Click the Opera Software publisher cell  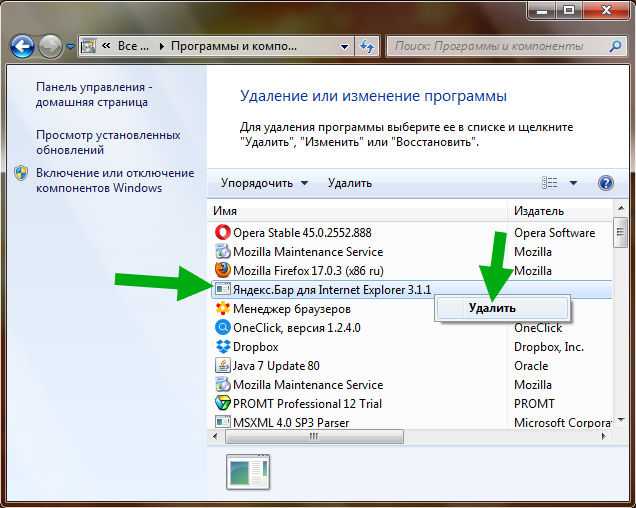pyautogui.click(x=554, y=233)
